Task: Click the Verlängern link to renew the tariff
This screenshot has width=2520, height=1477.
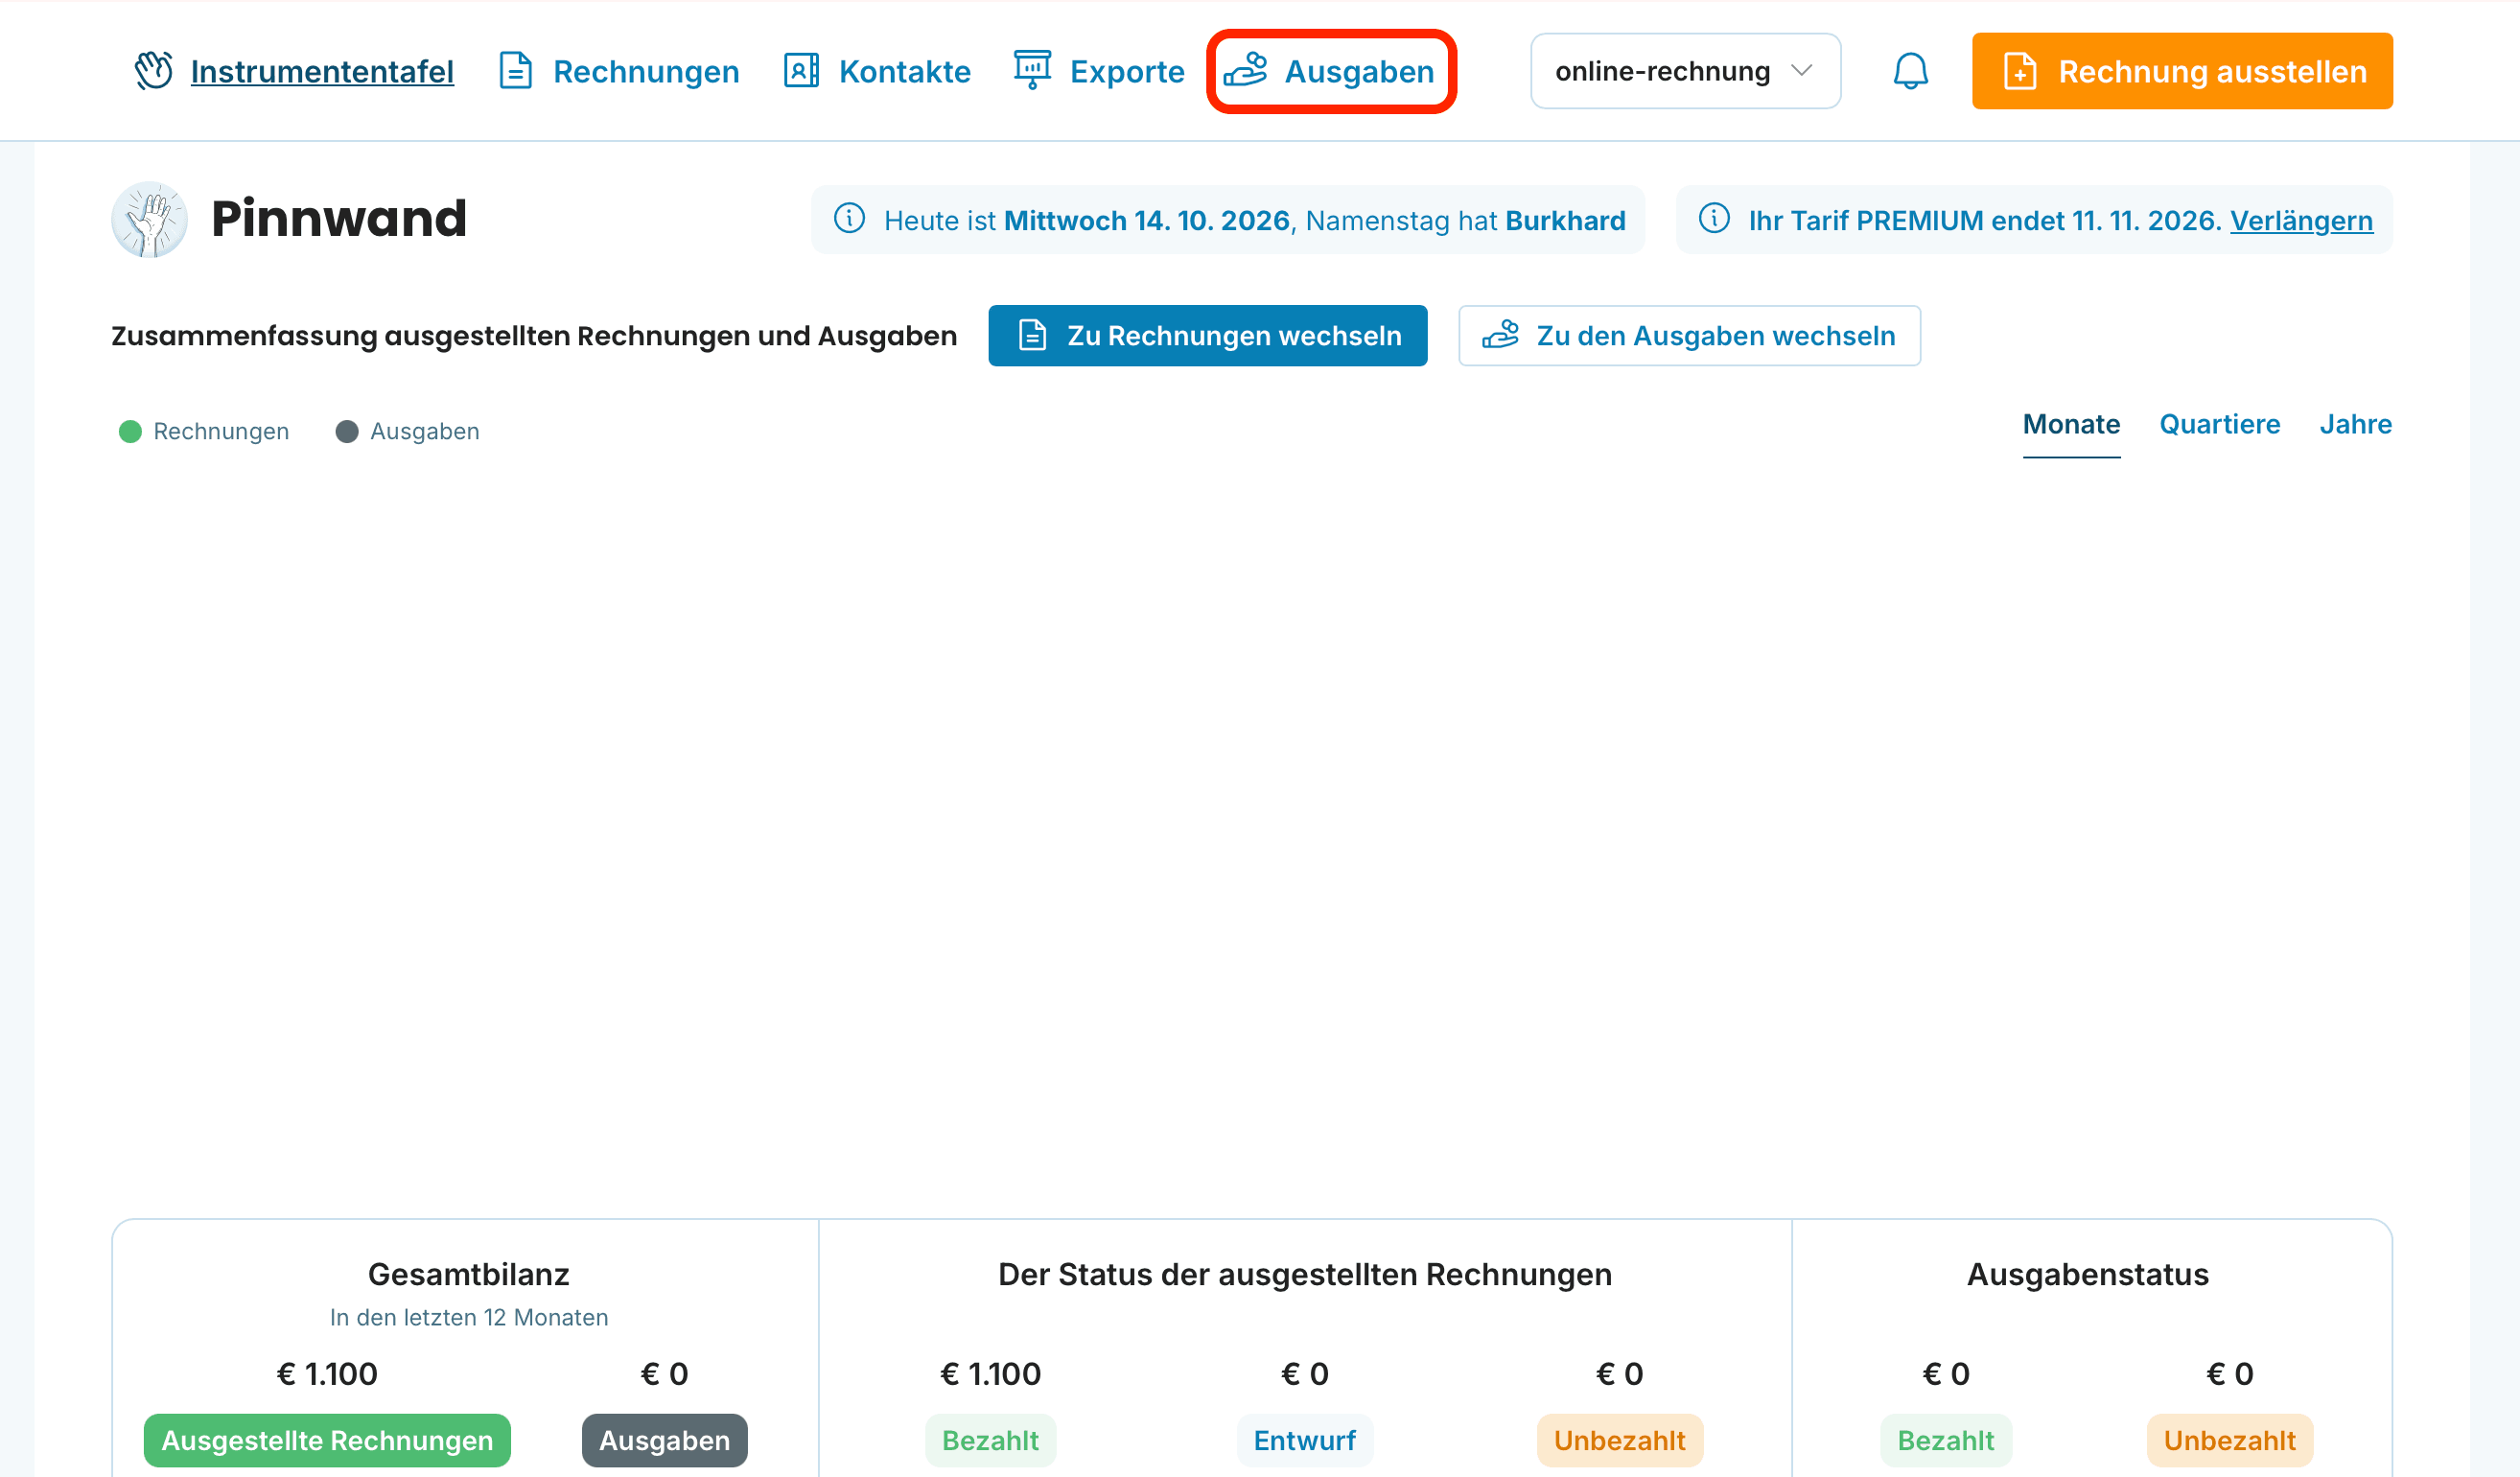Action: (x=2301, y=220)
